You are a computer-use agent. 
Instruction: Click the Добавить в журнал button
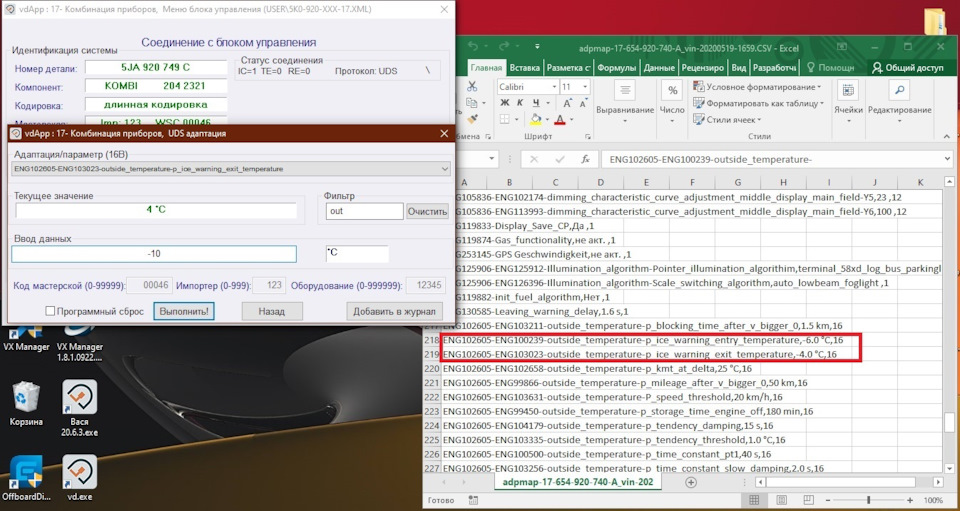(x=394, y=311)
